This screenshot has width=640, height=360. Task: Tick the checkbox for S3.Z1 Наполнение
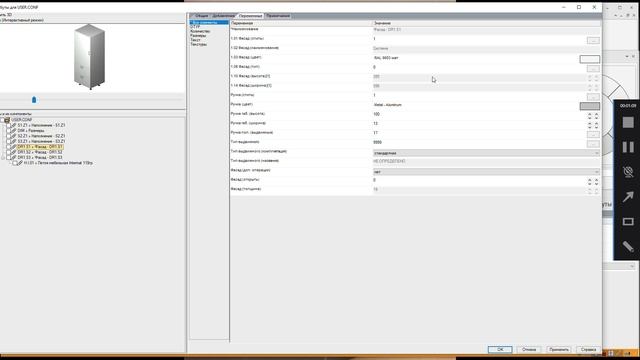pos(9,141)
